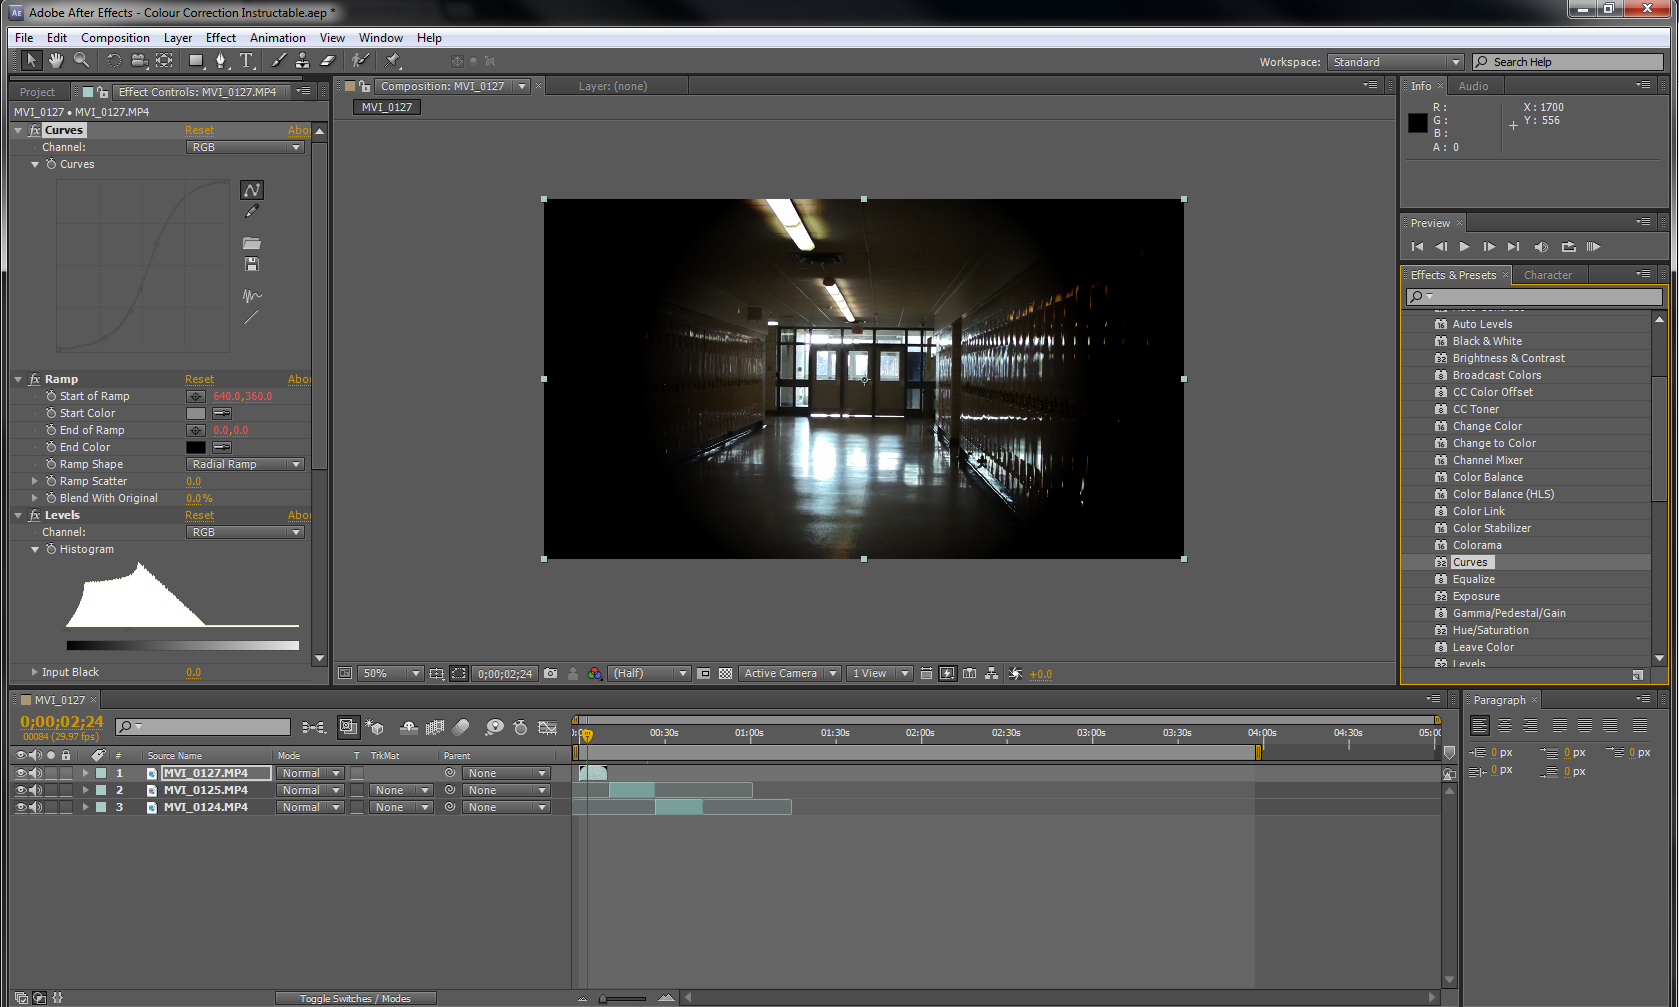Select the Brush tool in the toolbar
This screenshot has width=1679, height=1007.
pyautogui.click(x=279, y=61)
